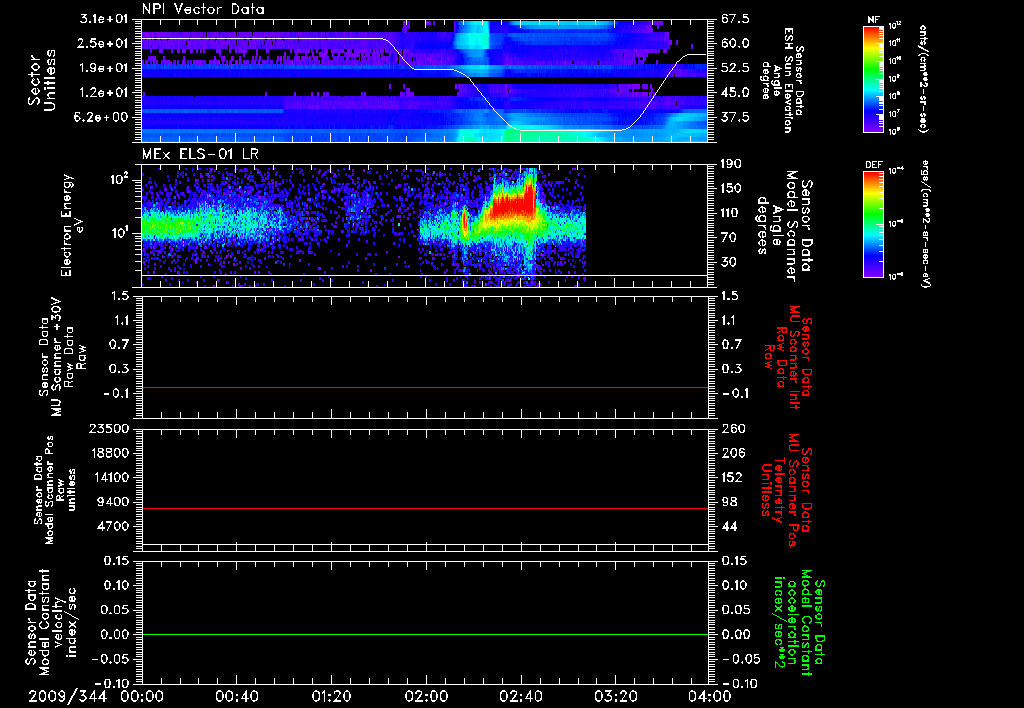
Task: Click the DEF energy flux color bar
Action: pyautogui.click(x=874, y=224)
